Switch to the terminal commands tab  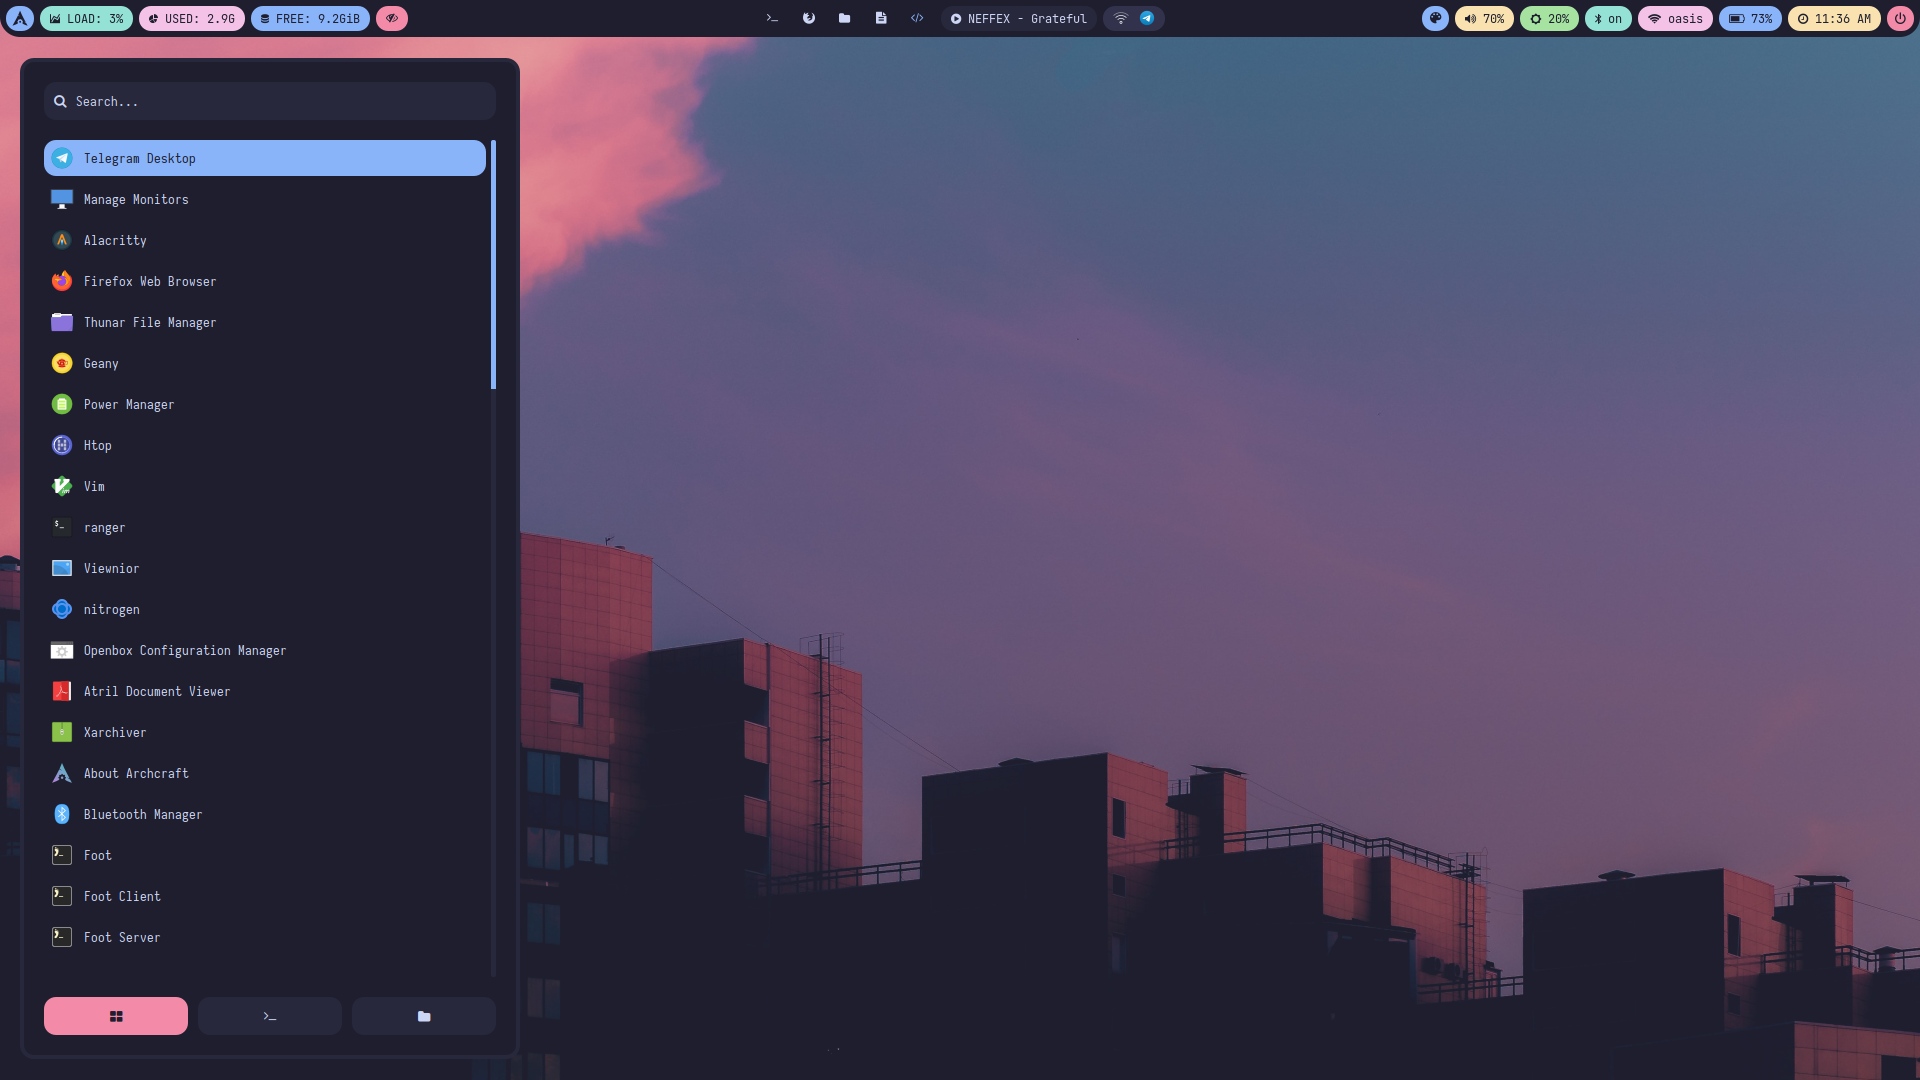tap(270, 1016)
